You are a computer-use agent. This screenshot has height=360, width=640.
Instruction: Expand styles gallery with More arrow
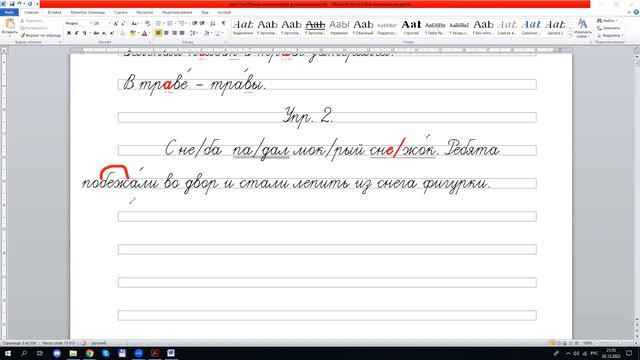(x=570, y=36)
